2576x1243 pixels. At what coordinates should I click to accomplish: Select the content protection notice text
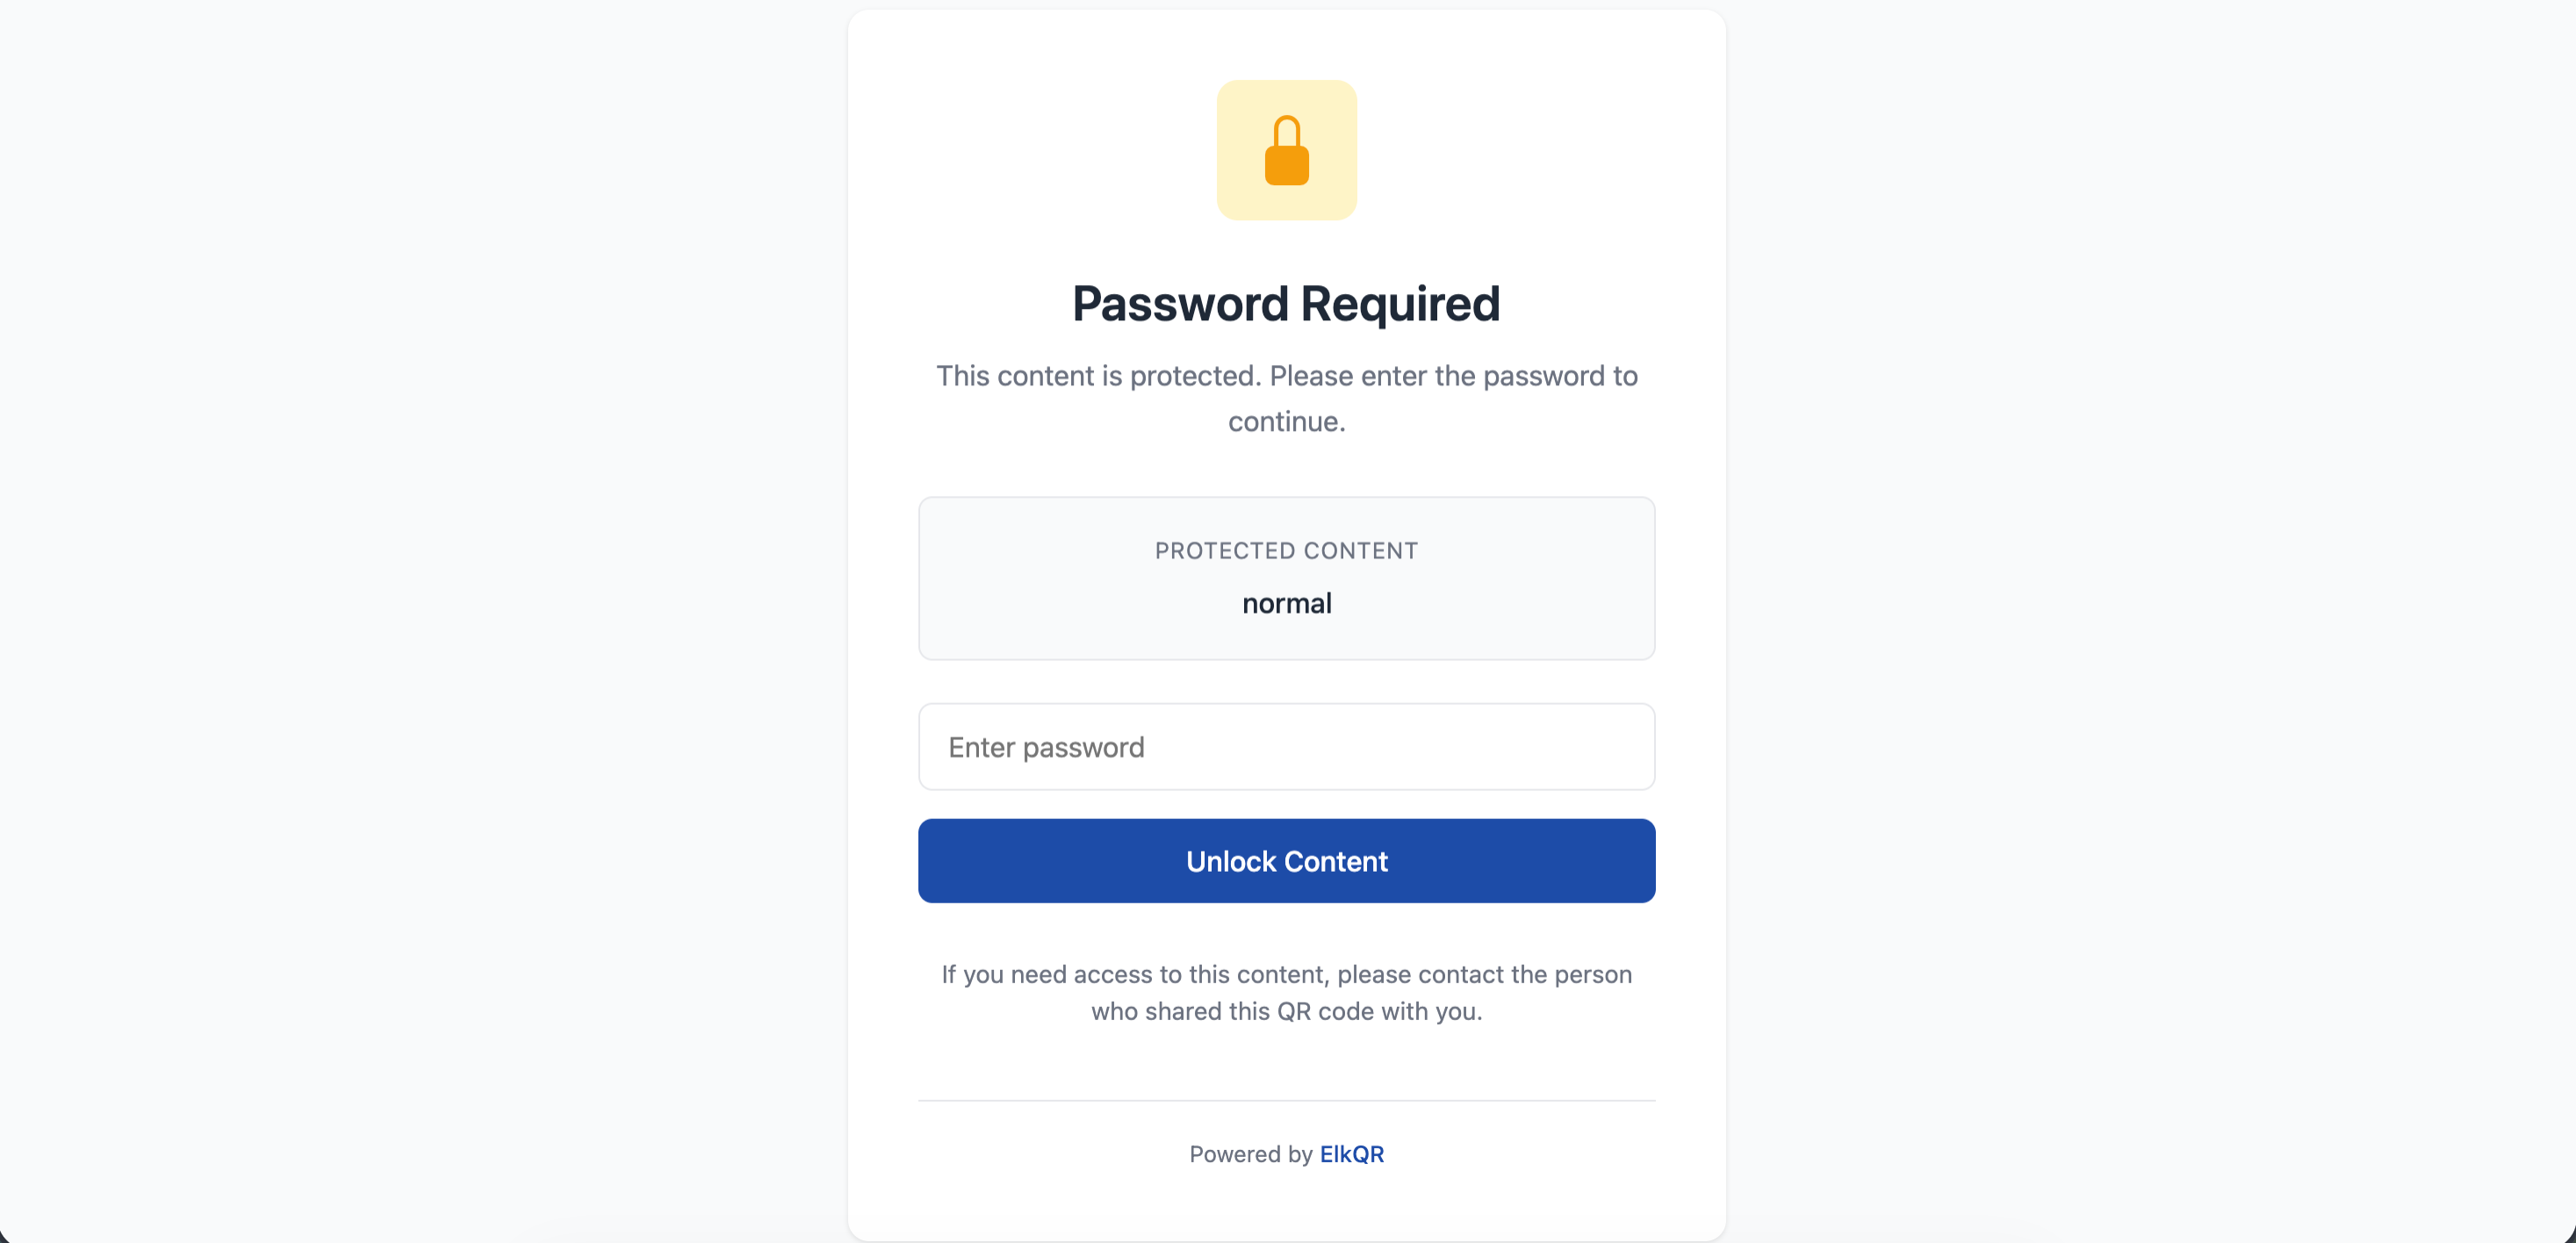tap(1286, 398)
